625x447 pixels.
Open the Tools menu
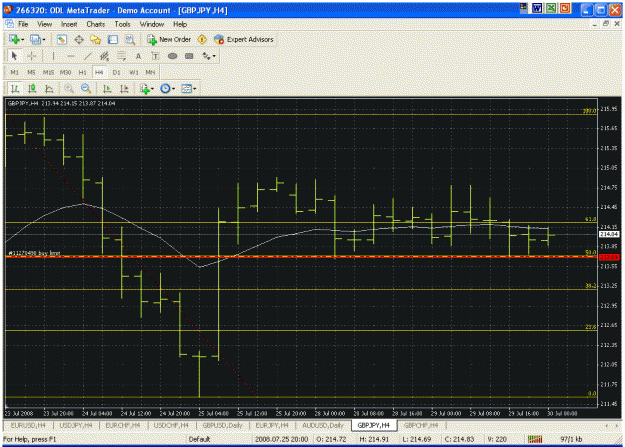pos(122,24)
